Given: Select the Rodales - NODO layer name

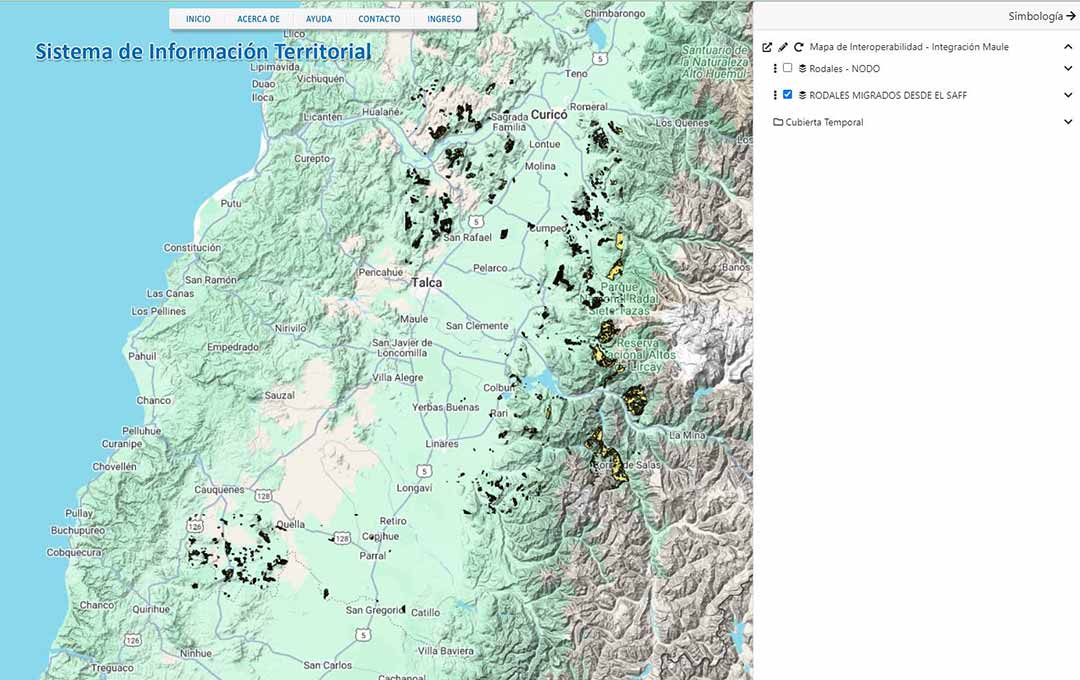Looking at the screenshot, I should click(844, 68).
